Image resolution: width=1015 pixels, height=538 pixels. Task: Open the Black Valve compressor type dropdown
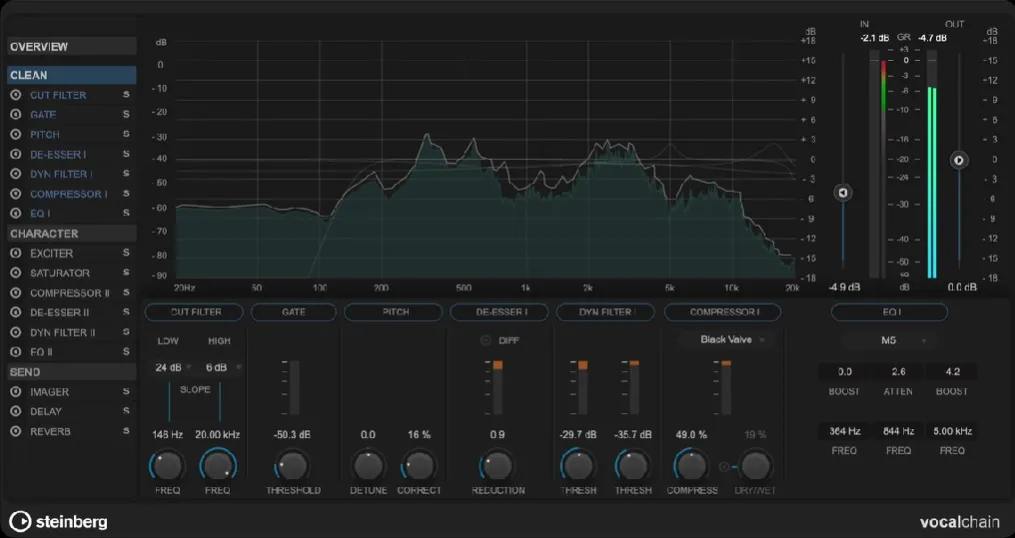click(726, 340)
